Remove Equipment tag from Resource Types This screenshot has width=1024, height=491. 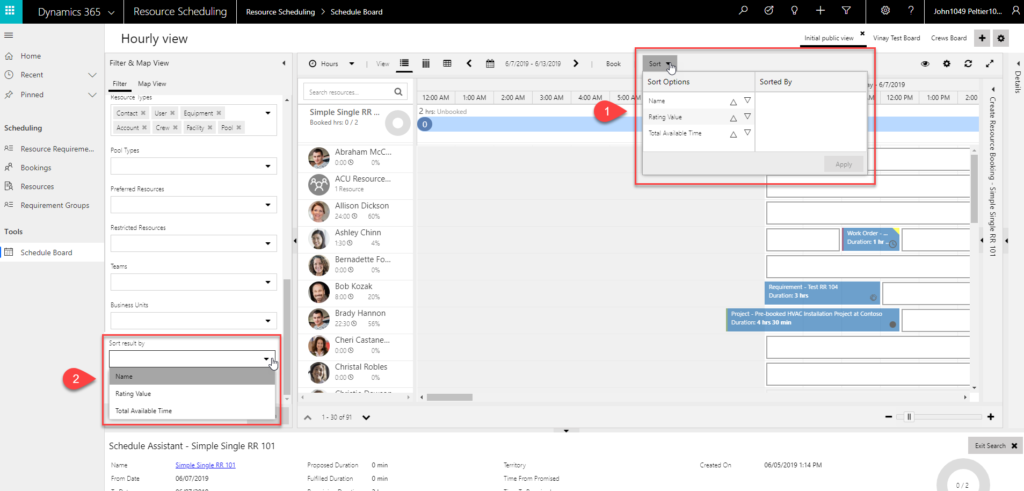(220, 113)
